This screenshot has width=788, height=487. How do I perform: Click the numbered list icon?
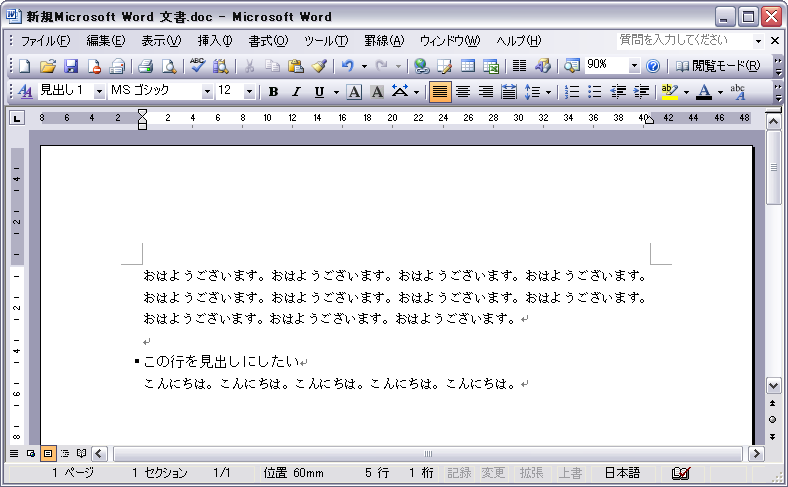click(572, 92)
